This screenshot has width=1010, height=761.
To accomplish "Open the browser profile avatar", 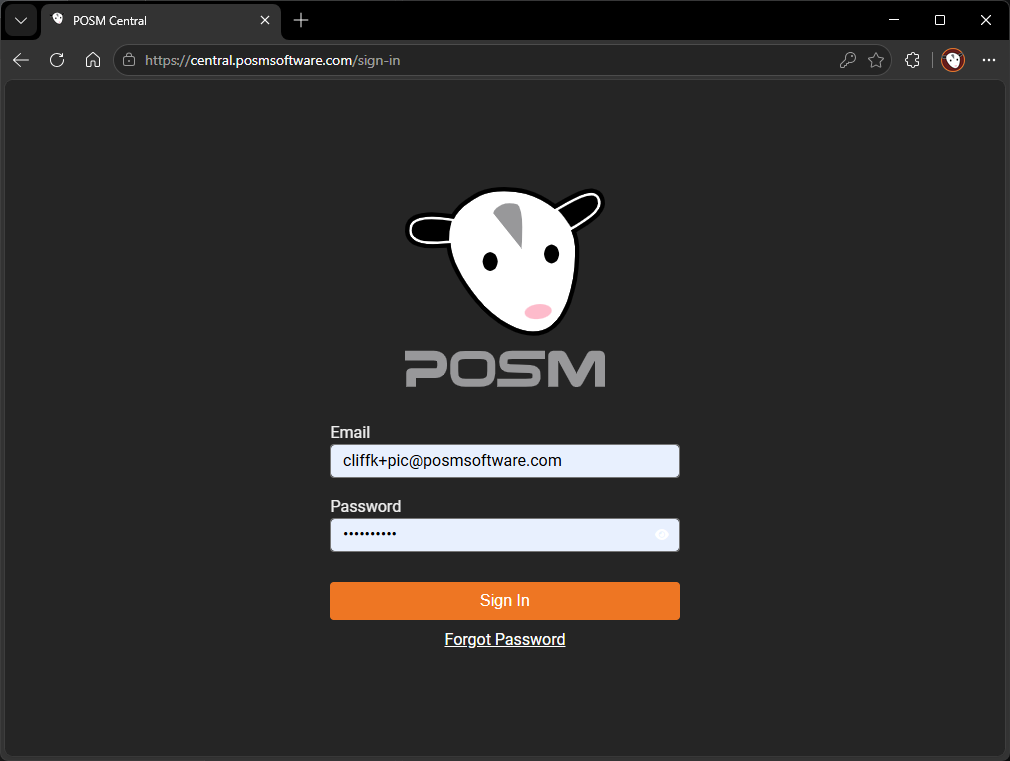I will [x=953, y=61].
